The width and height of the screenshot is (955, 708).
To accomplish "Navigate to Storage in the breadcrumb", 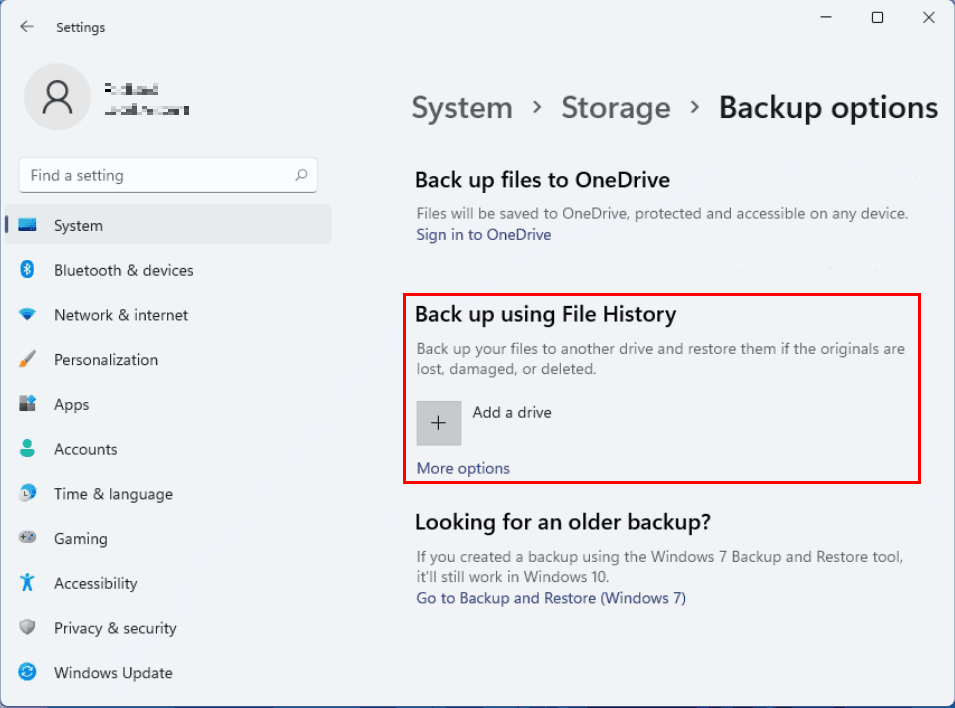I will click(x=615, y=108).
